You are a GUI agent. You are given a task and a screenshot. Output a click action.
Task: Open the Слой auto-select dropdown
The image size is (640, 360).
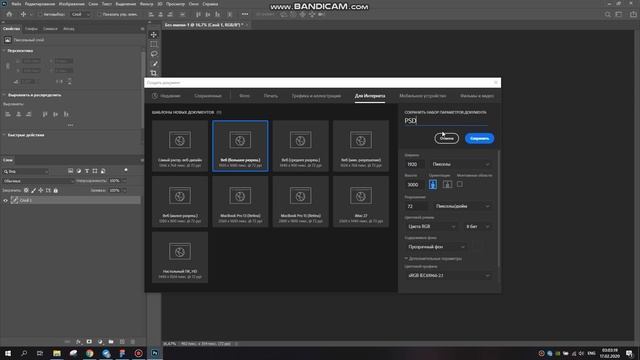tap(80, 14)
